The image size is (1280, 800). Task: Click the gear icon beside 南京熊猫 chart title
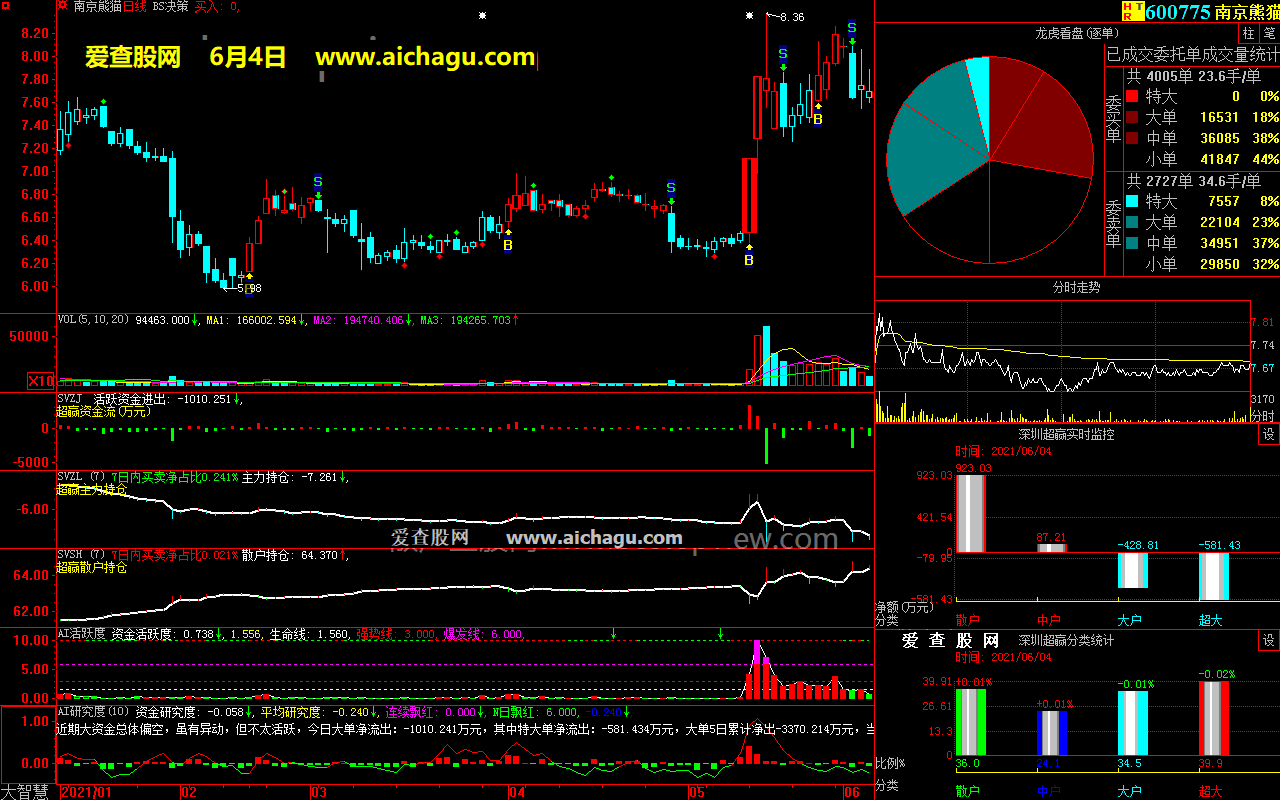pos(62,6)
